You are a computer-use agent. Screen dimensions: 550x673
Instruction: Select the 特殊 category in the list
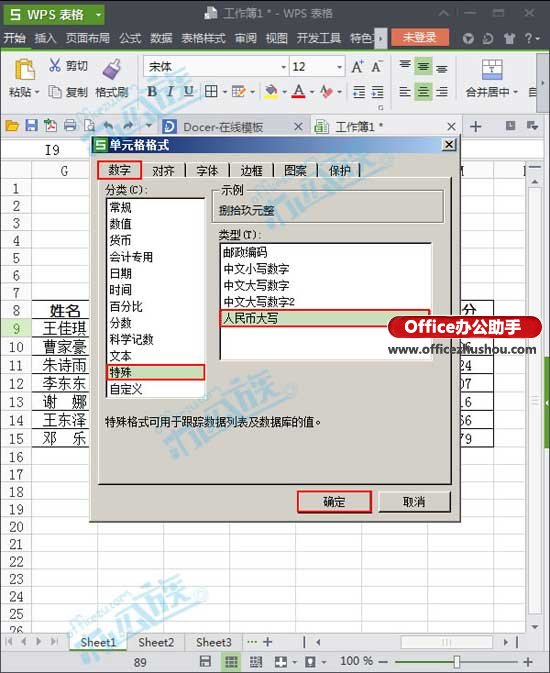[155, 373]
